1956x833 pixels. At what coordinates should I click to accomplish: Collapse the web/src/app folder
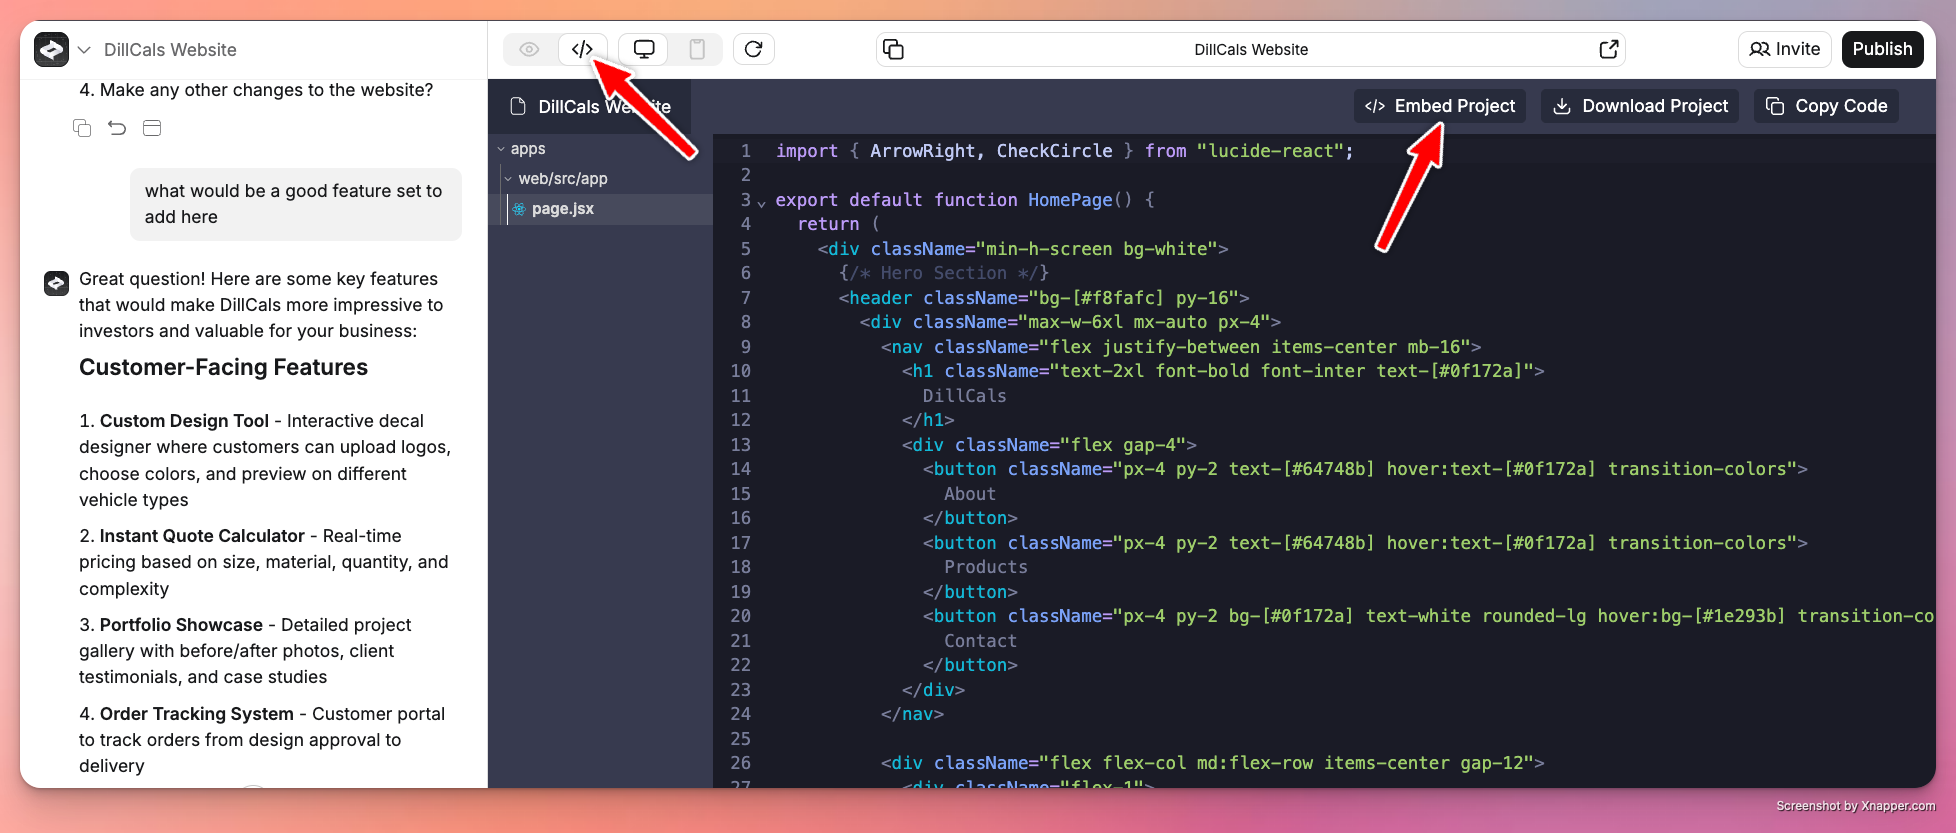click(509, 179)
